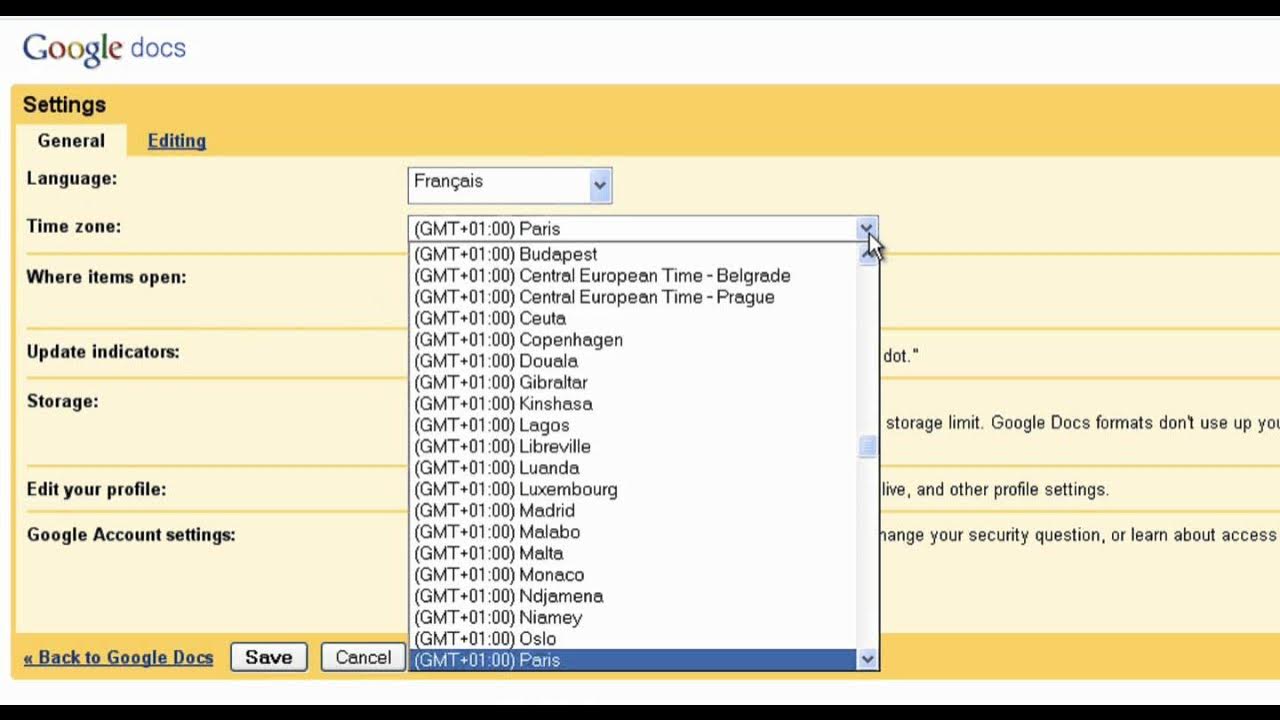Screen dimensions: 1280x720
Task: Click the Save button
Action: click(269, 657)
